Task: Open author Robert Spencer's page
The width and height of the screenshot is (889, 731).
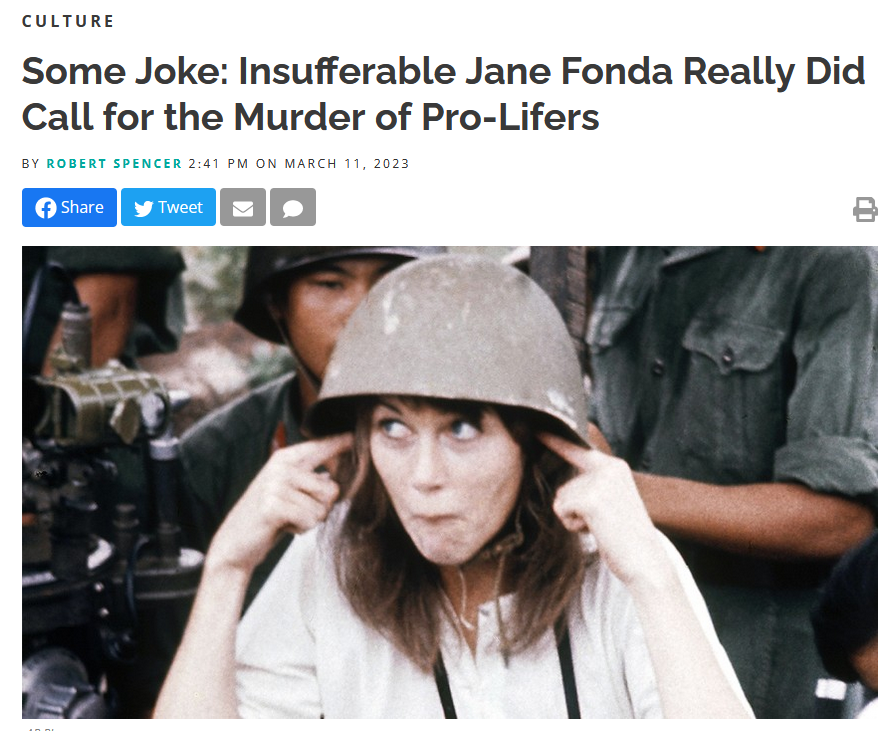Action: (114, 164)
